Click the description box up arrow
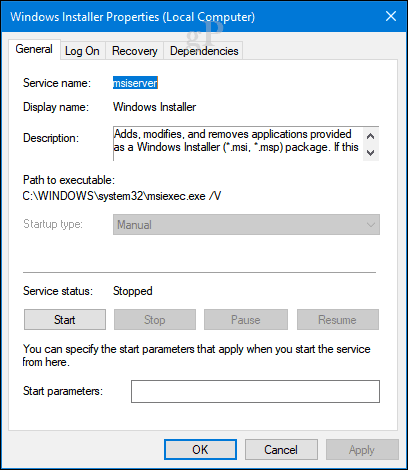The image size is (408, 470). [371, 136]
